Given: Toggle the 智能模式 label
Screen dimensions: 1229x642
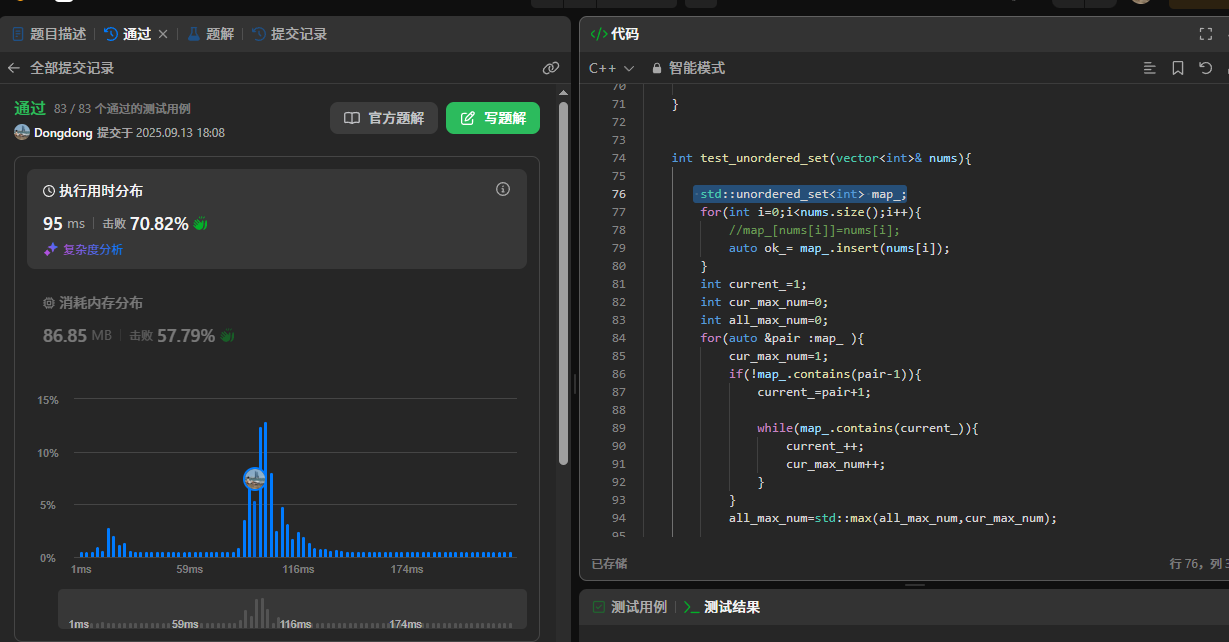Looking at the screenshot, I should click(x=697, y=68).
